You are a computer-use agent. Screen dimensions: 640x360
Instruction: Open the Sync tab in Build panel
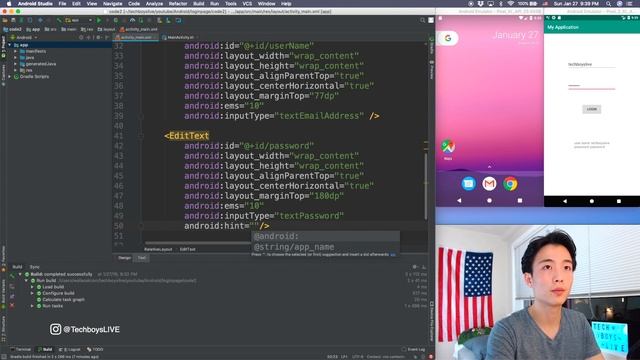(x=35, y=267)
